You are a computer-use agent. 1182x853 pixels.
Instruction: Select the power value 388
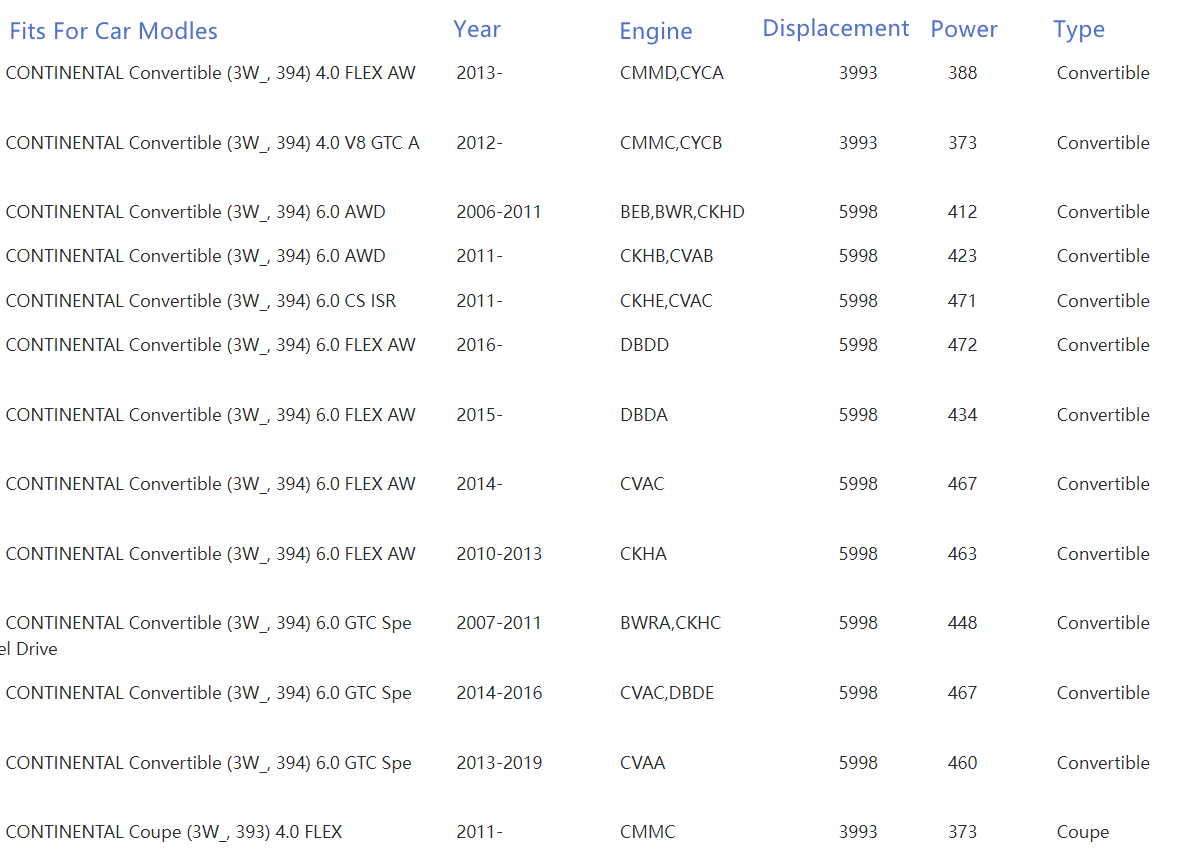point(962,73)
